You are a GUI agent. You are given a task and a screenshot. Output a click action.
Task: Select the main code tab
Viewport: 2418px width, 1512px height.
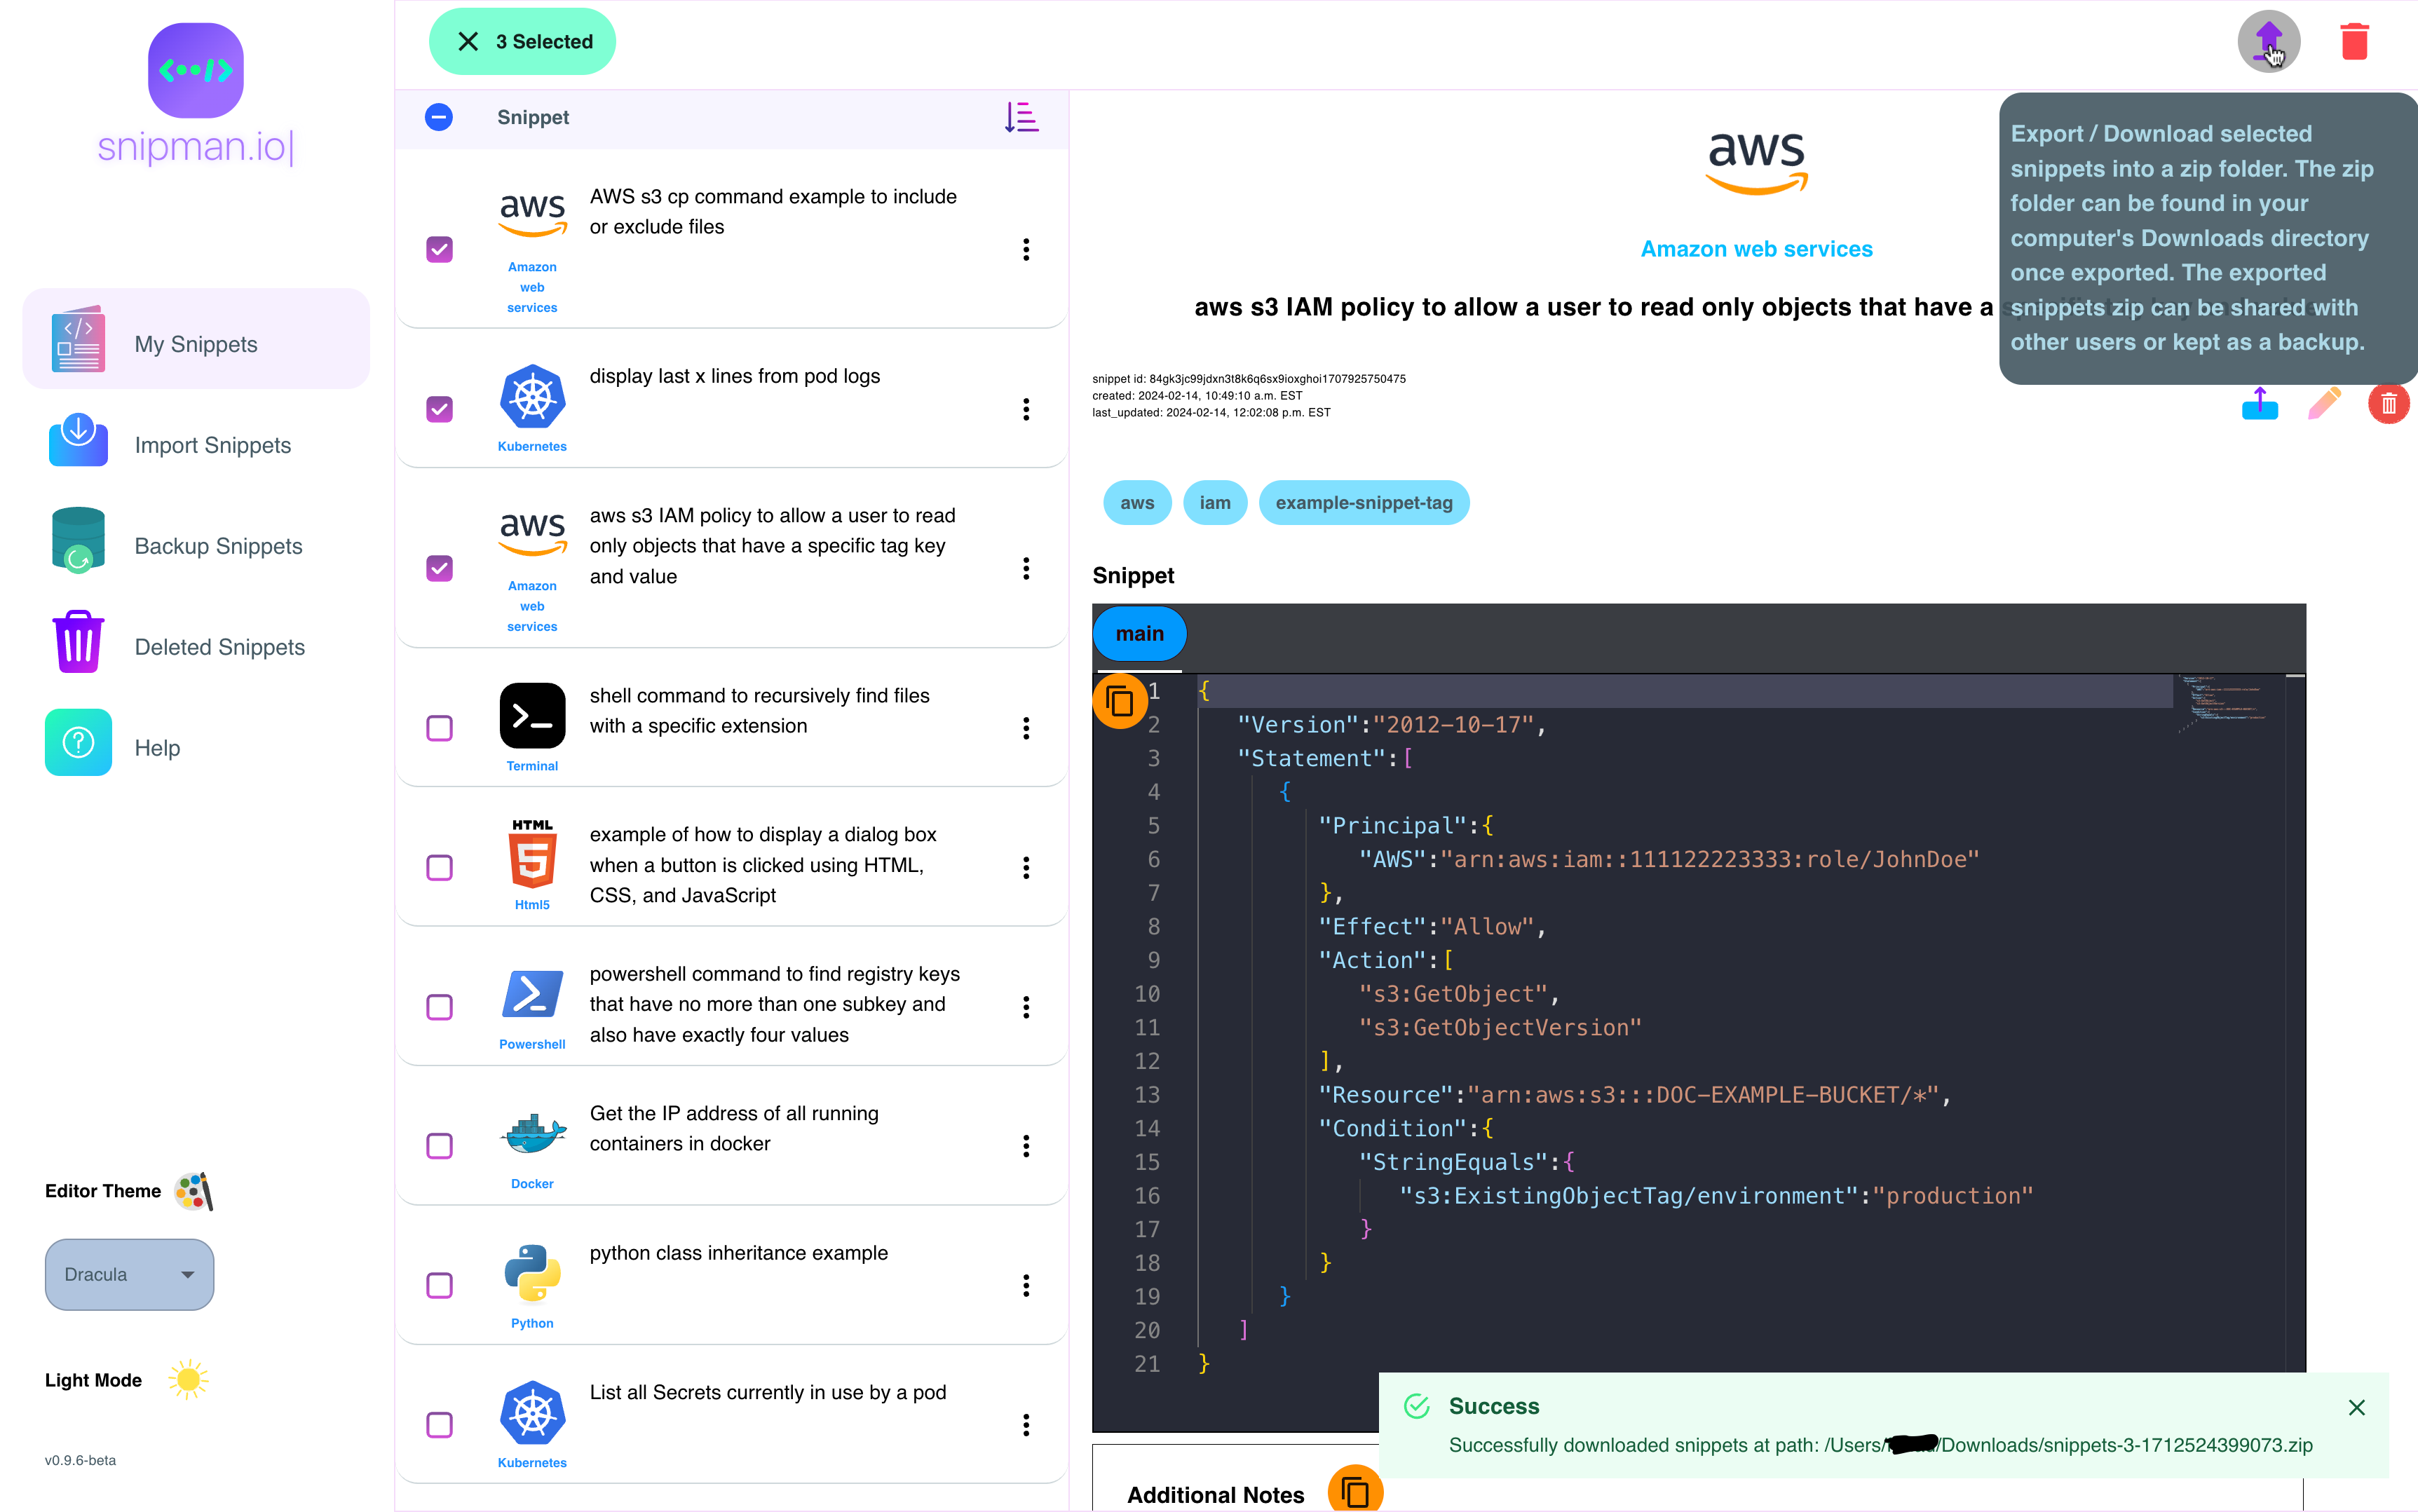click(x=1139, y=634)
